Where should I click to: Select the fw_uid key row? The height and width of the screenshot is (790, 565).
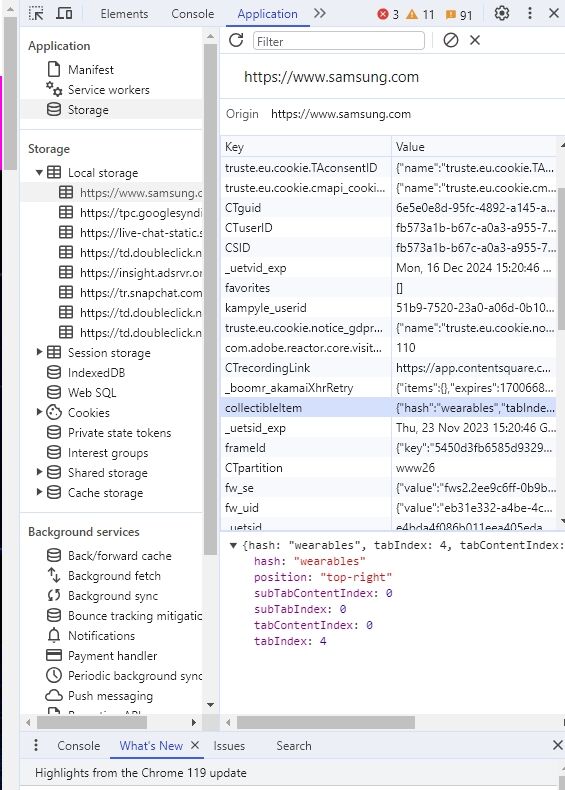coord(389,508)
